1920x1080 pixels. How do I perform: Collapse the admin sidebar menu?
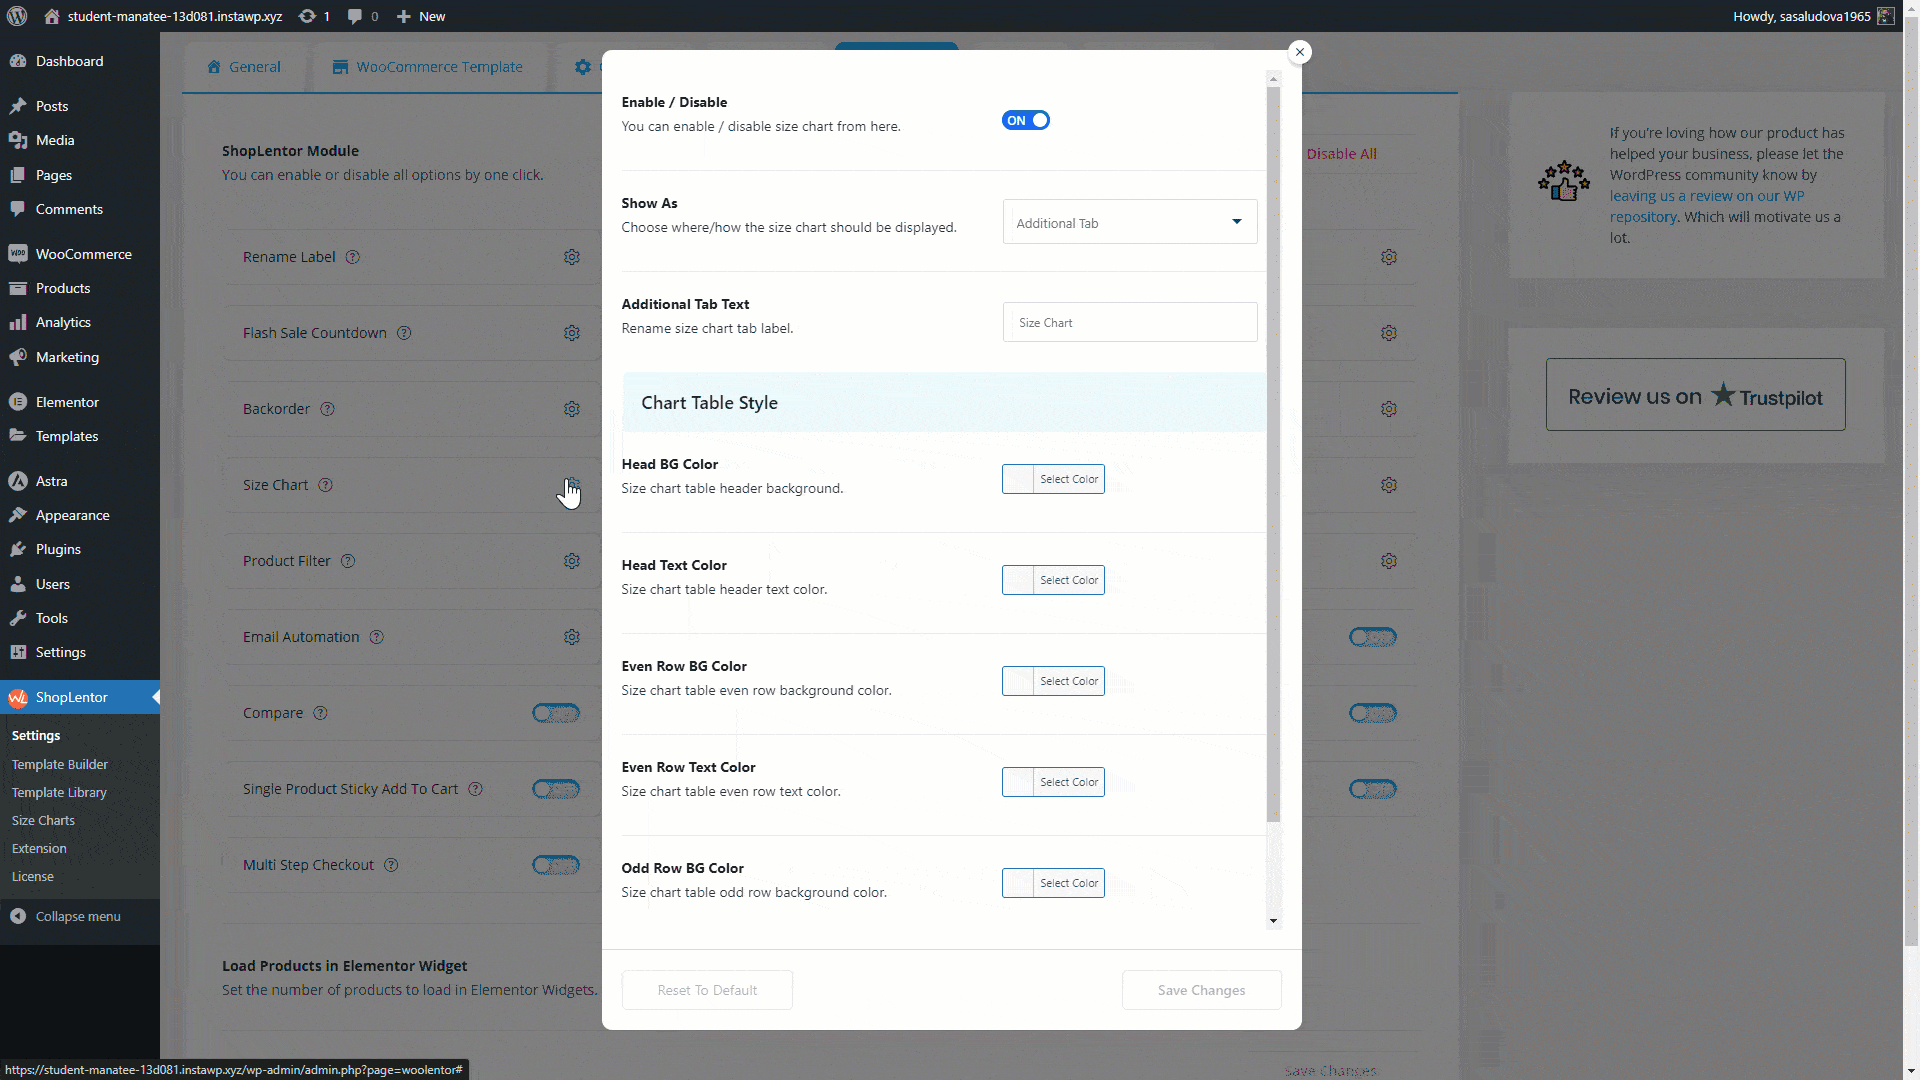(77, 916)
